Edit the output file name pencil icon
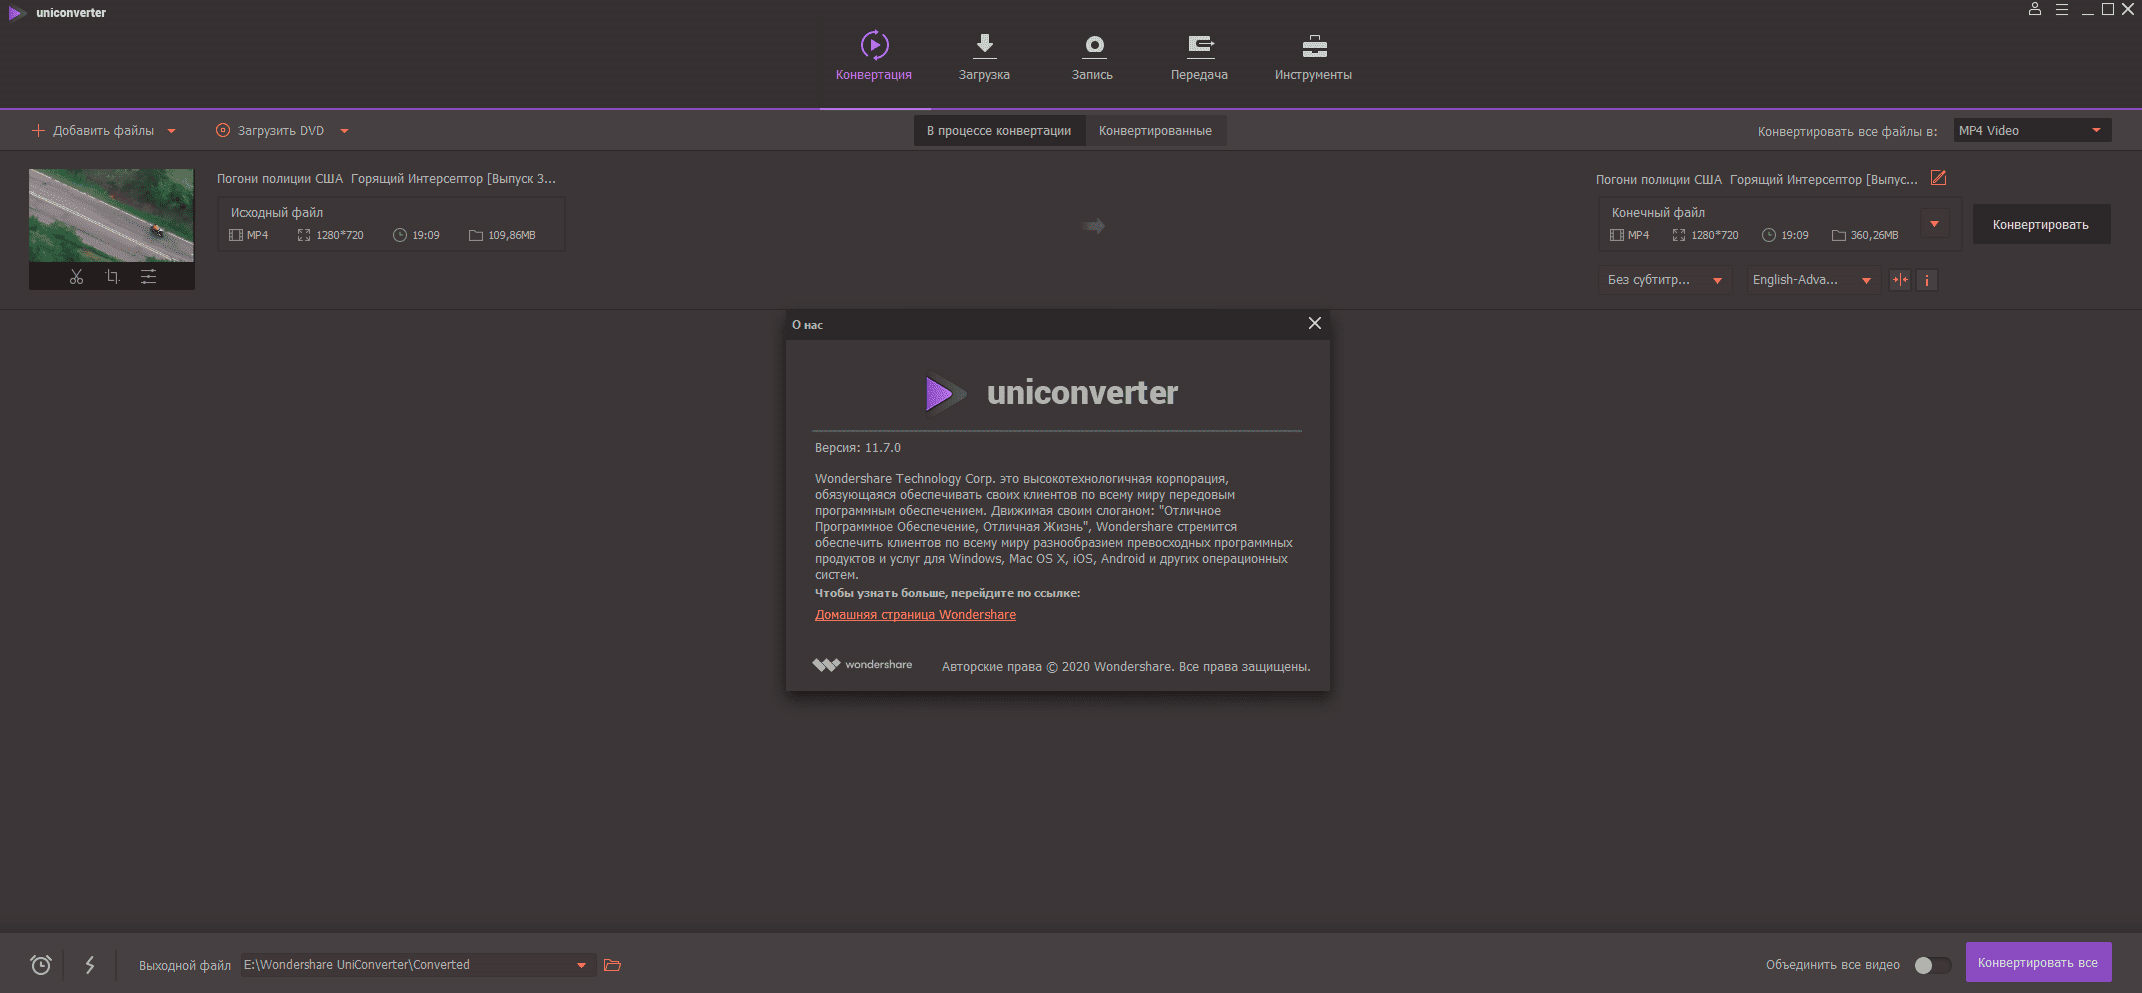This screenshot has width=2142, height=993. click(x=1938, y=178)
